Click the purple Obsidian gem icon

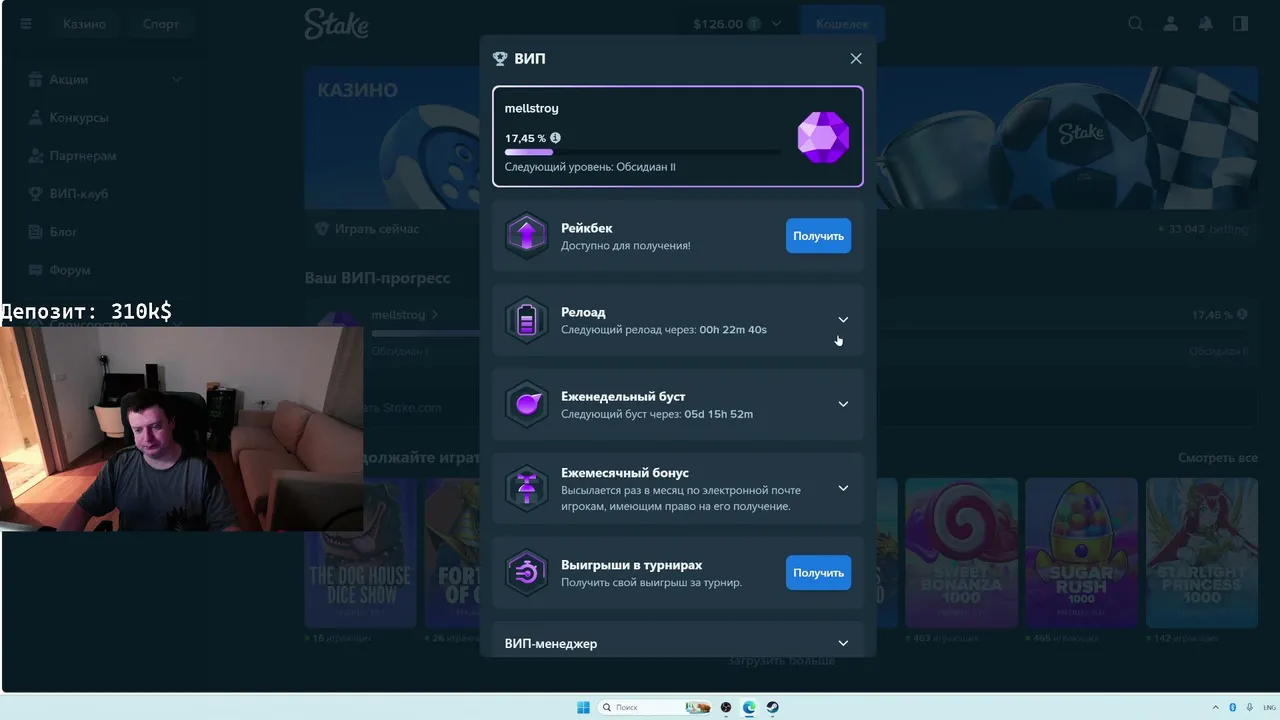click(823, 137)
